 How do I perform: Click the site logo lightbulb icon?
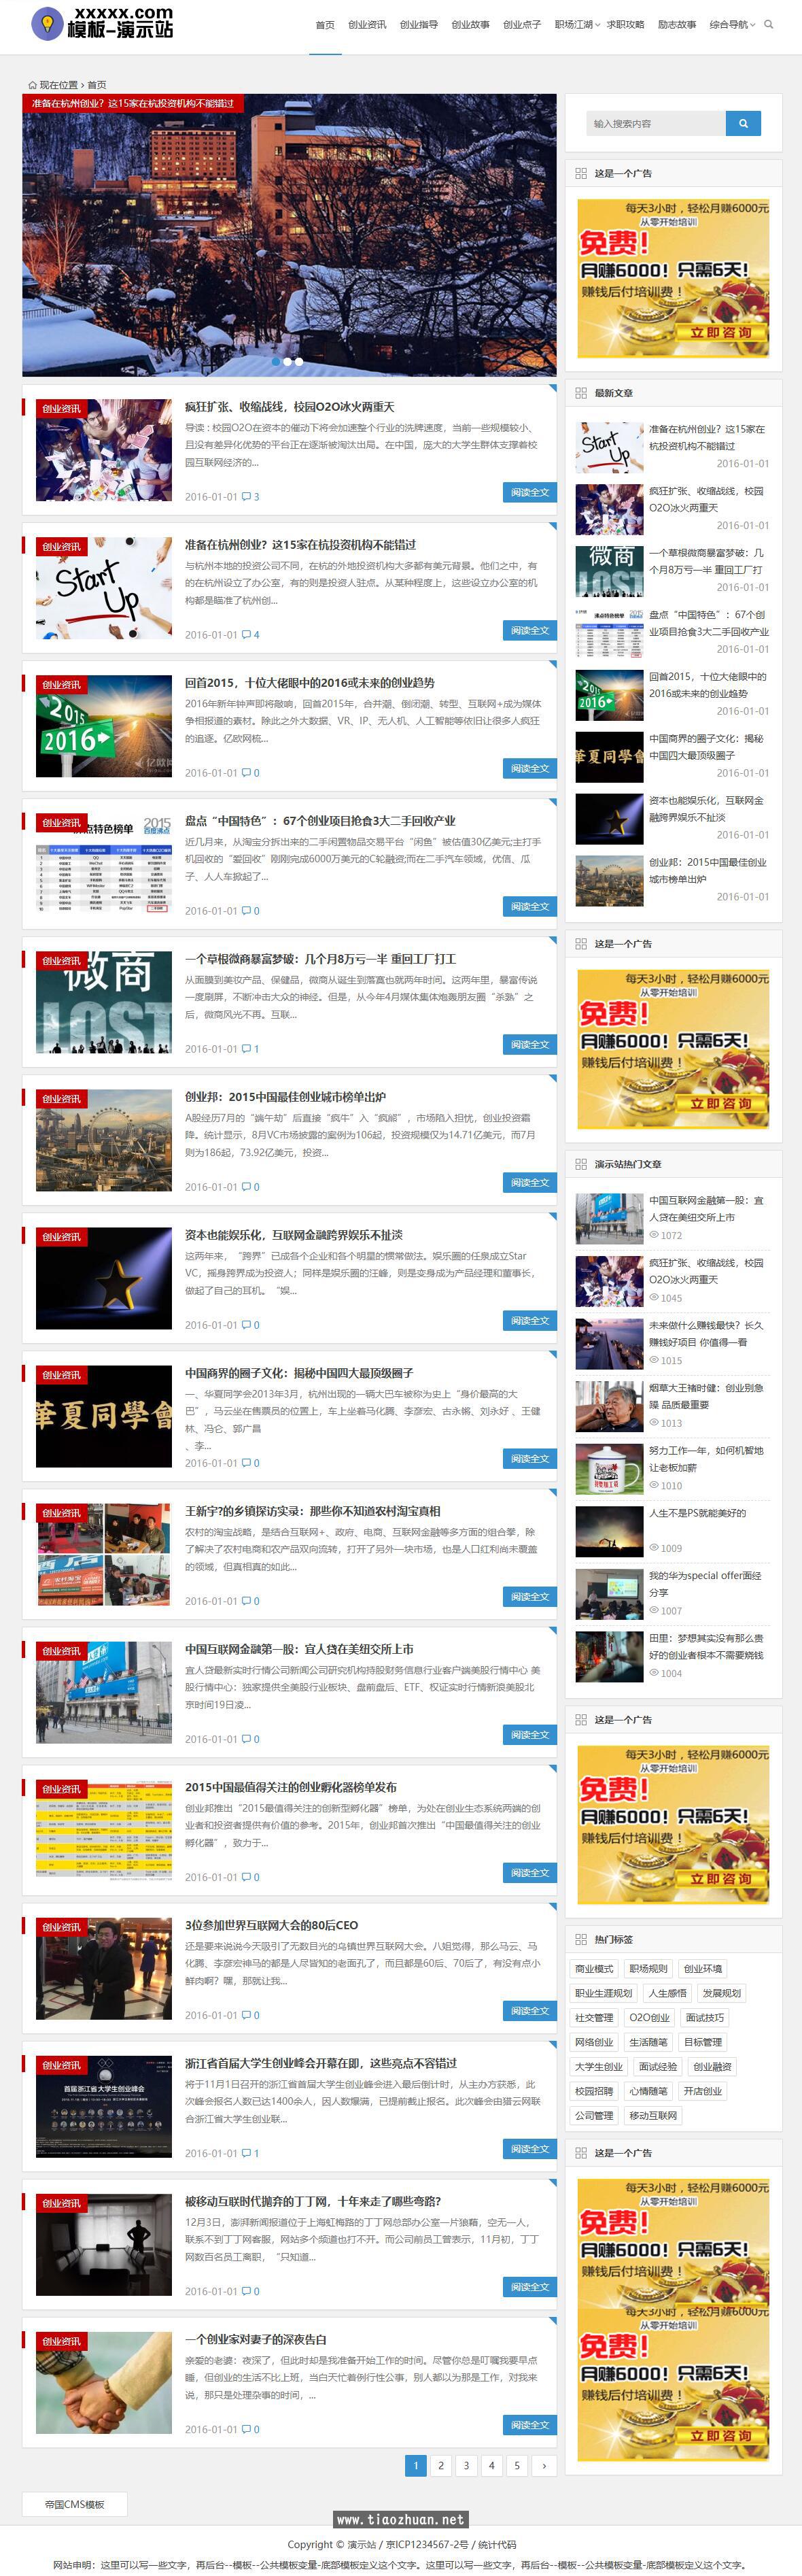point(46,23)
